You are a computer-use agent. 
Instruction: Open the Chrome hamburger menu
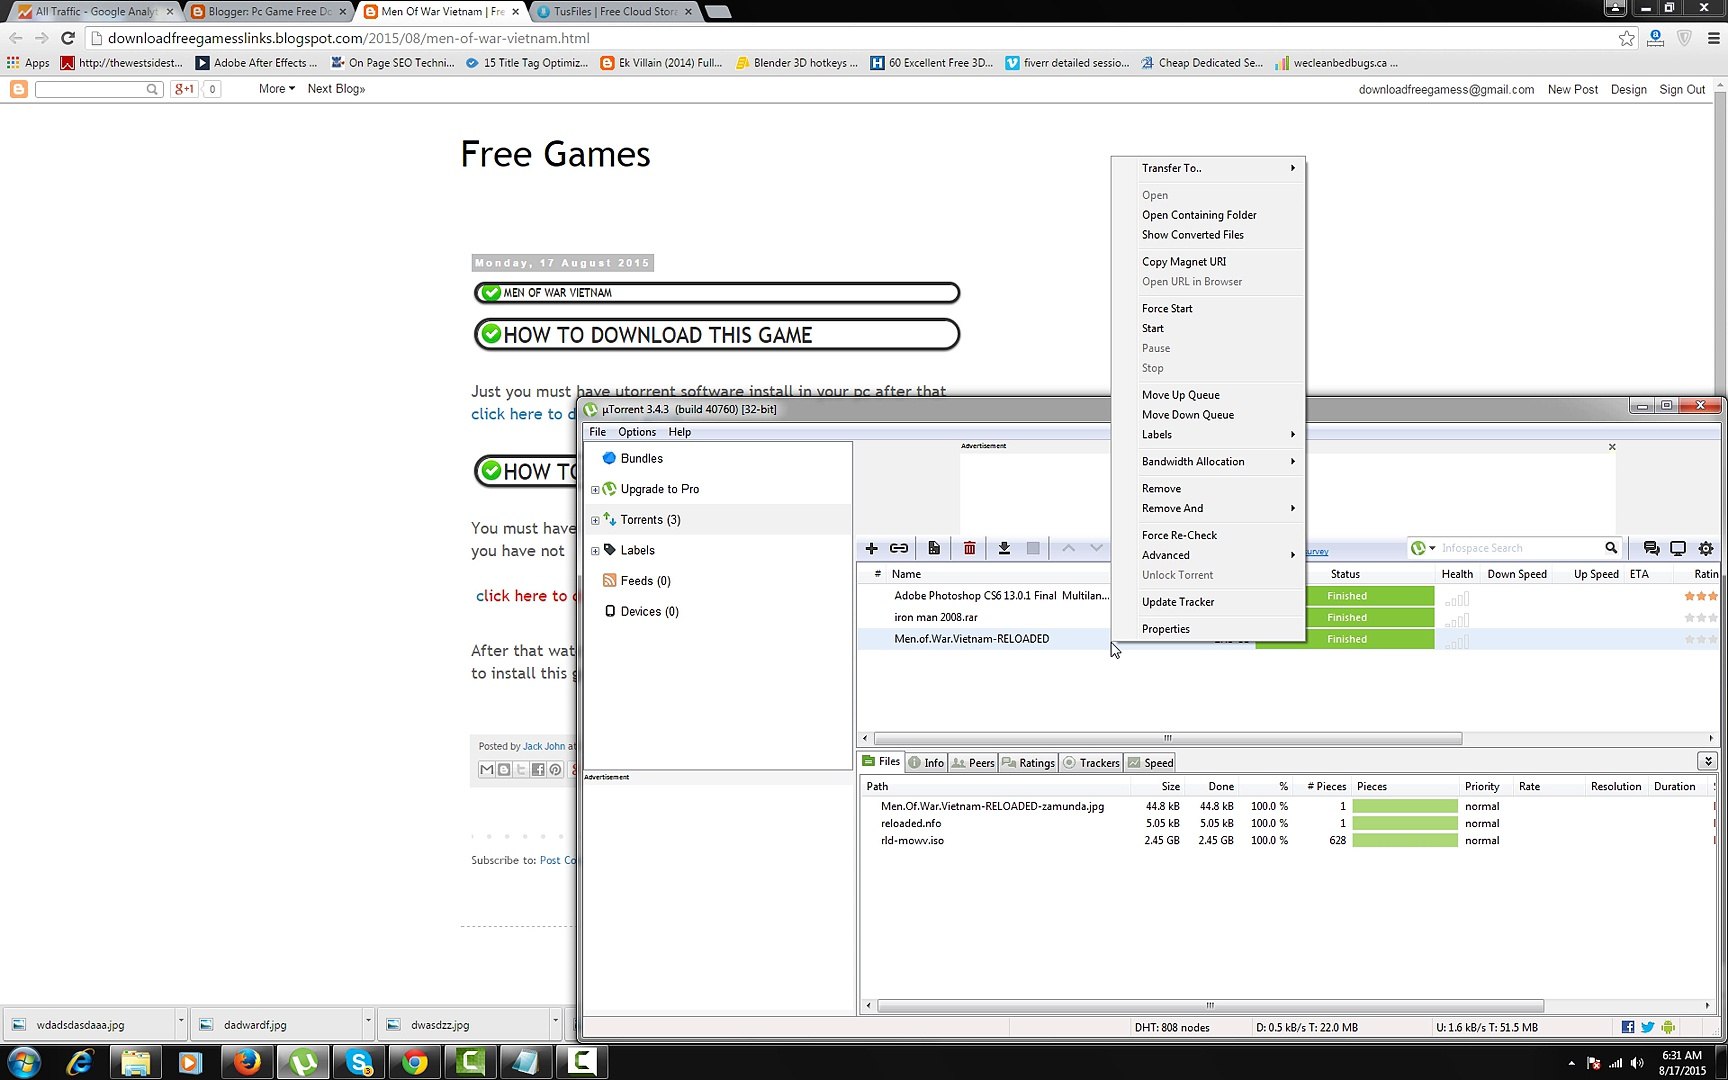pyautogui.click(x=1713, y=38)
